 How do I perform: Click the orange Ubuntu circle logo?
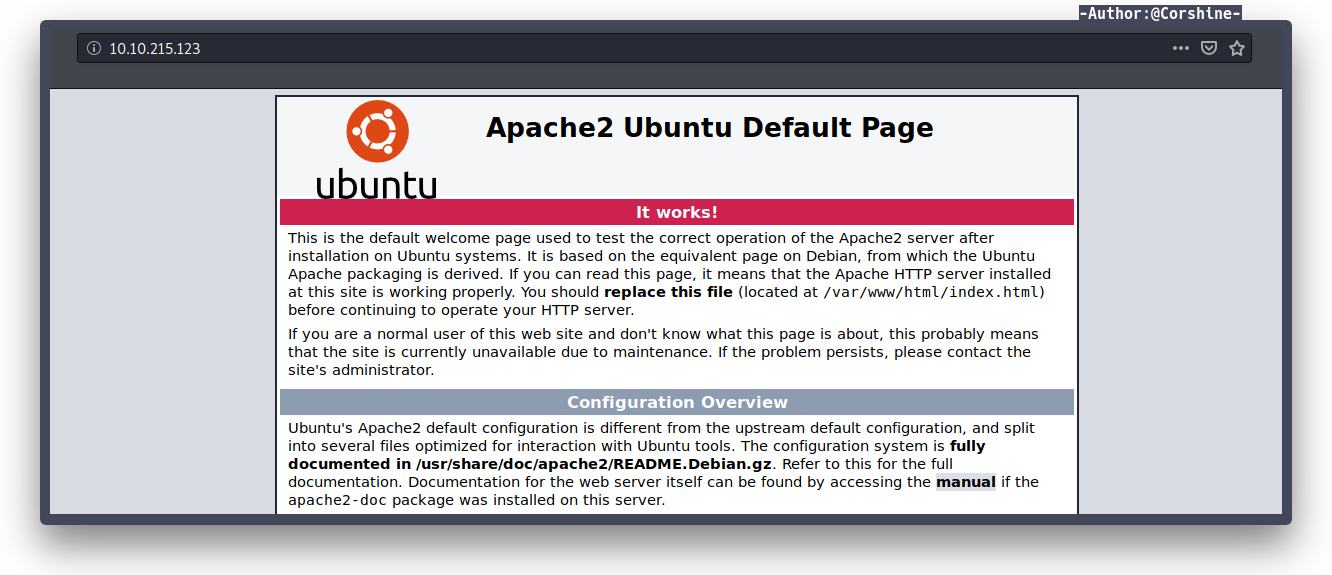point(377,131)
